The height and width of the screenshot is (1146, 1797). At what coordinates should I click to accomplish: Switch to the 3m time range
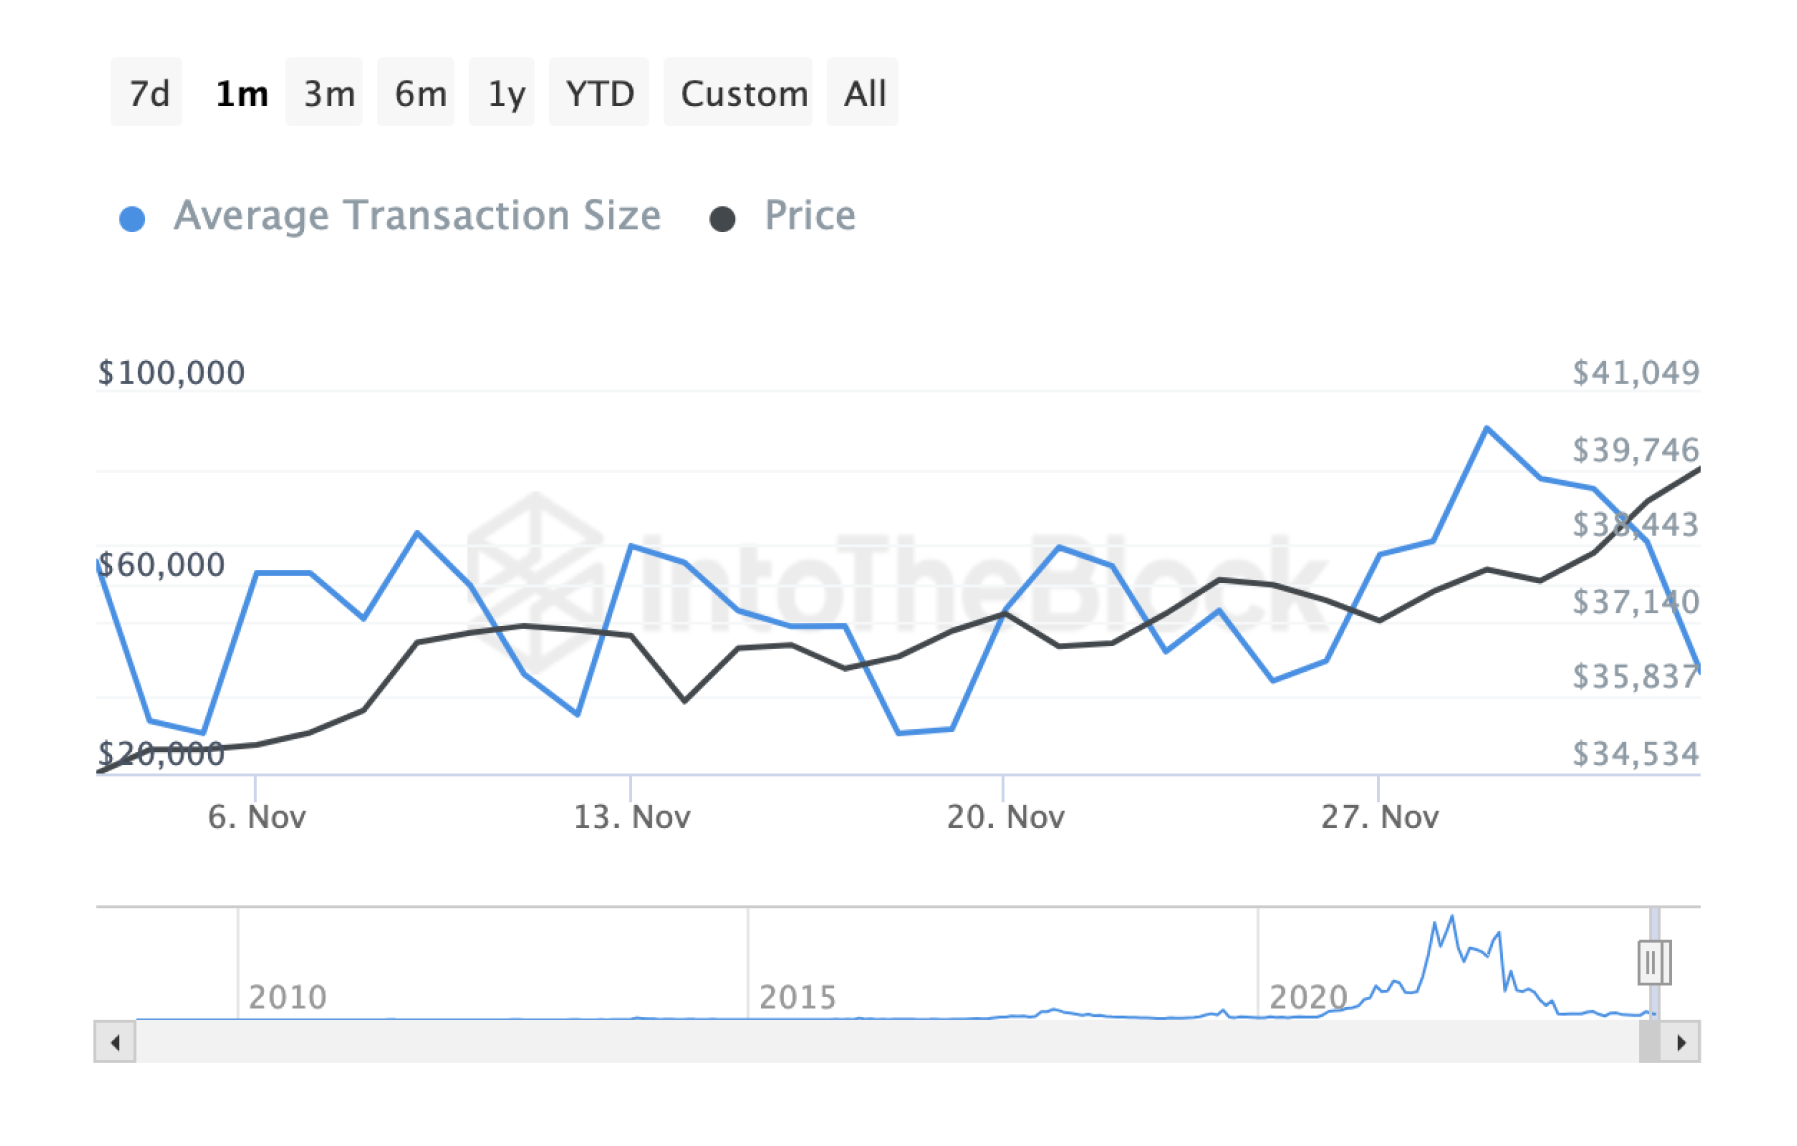(x=324, y=92)
